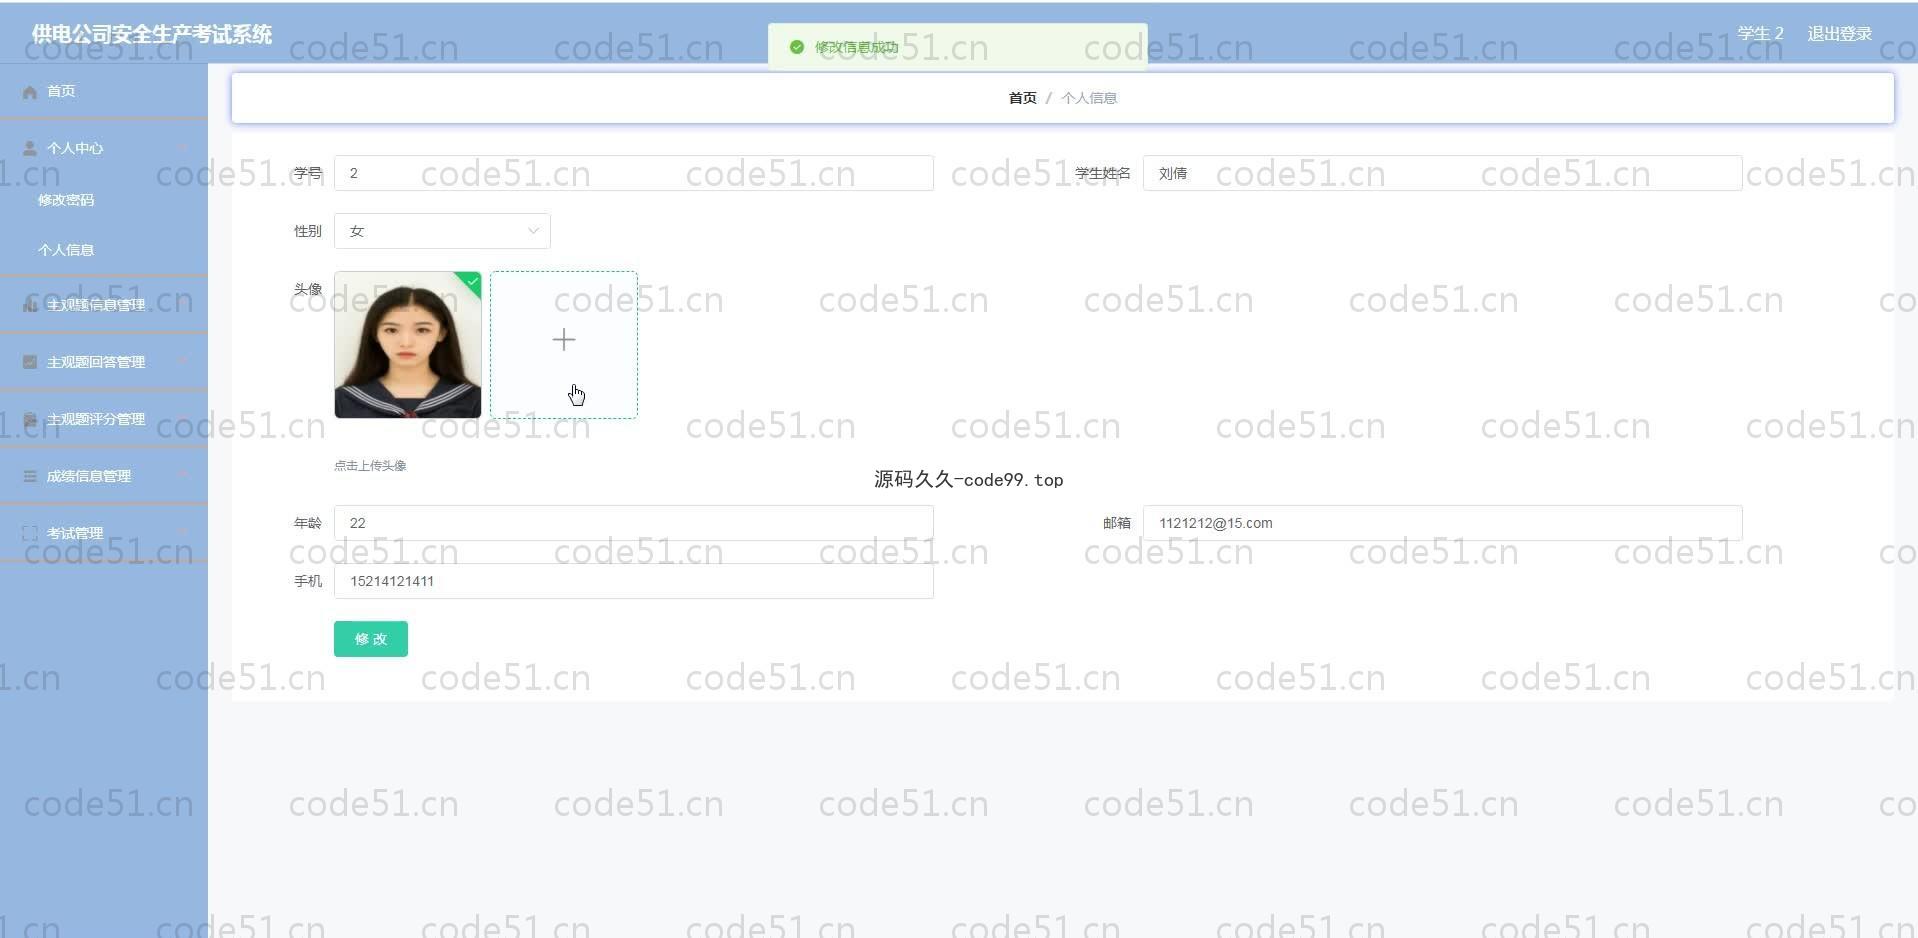Click the 个人信息 breadcrumb text
1918x938 pixels.
[1089, 98]
